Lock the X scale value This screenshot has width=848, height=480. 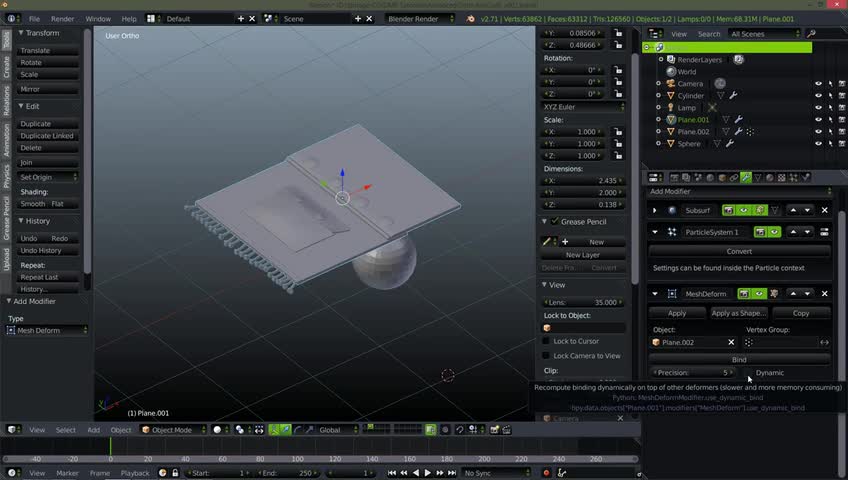tap(618, 132)
